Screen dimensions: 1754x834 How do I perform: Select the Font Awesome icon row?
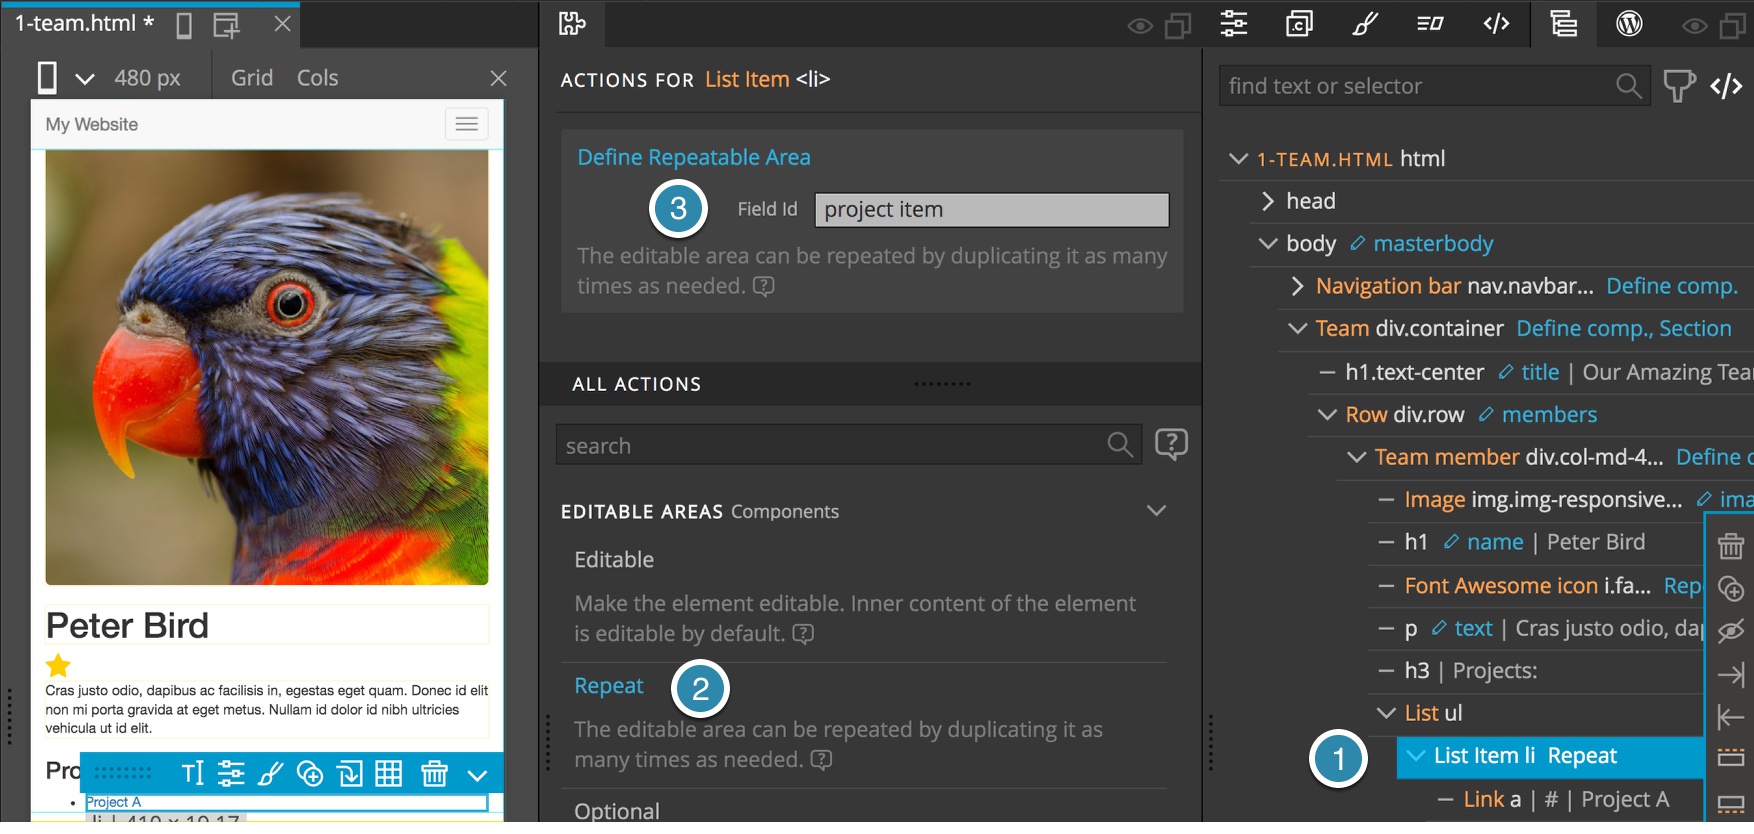(x=1536, y=585)
